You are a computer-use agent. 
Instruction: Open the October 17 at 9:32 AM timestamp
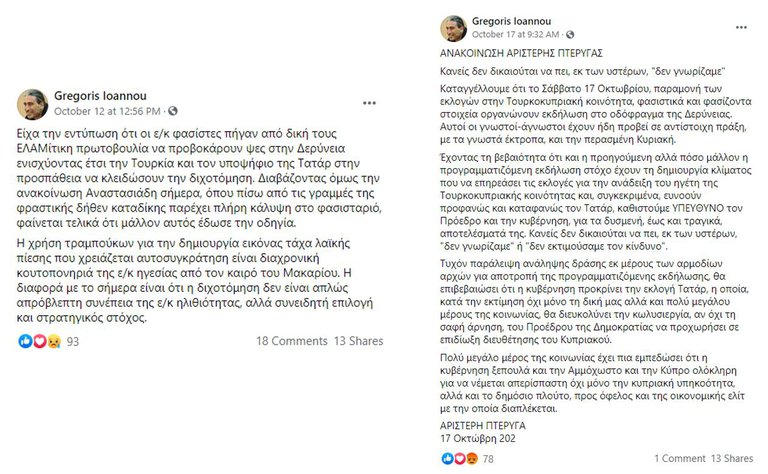pyautogui.click(x=516, y=36)
